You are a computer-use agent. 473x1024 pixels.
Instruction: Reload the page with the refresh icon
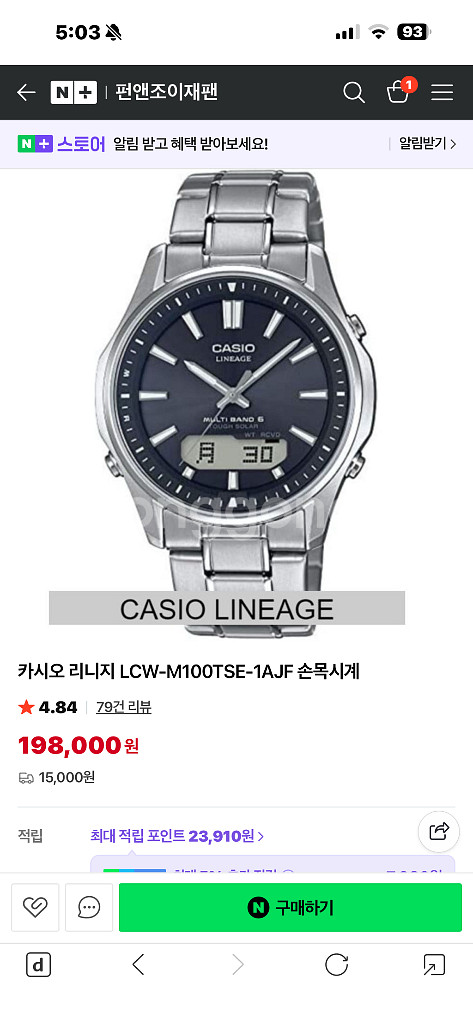pyautogui.click(x=336, y=965)
